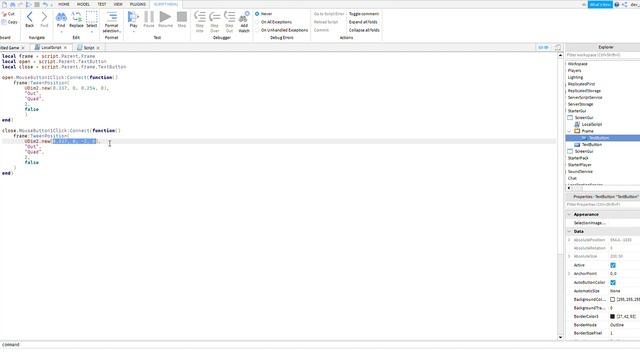This screenshot has height=360, width=640.
Task: Open the VIEW ribbon tab
Action: pyautogui.click(x=118, y=4)
